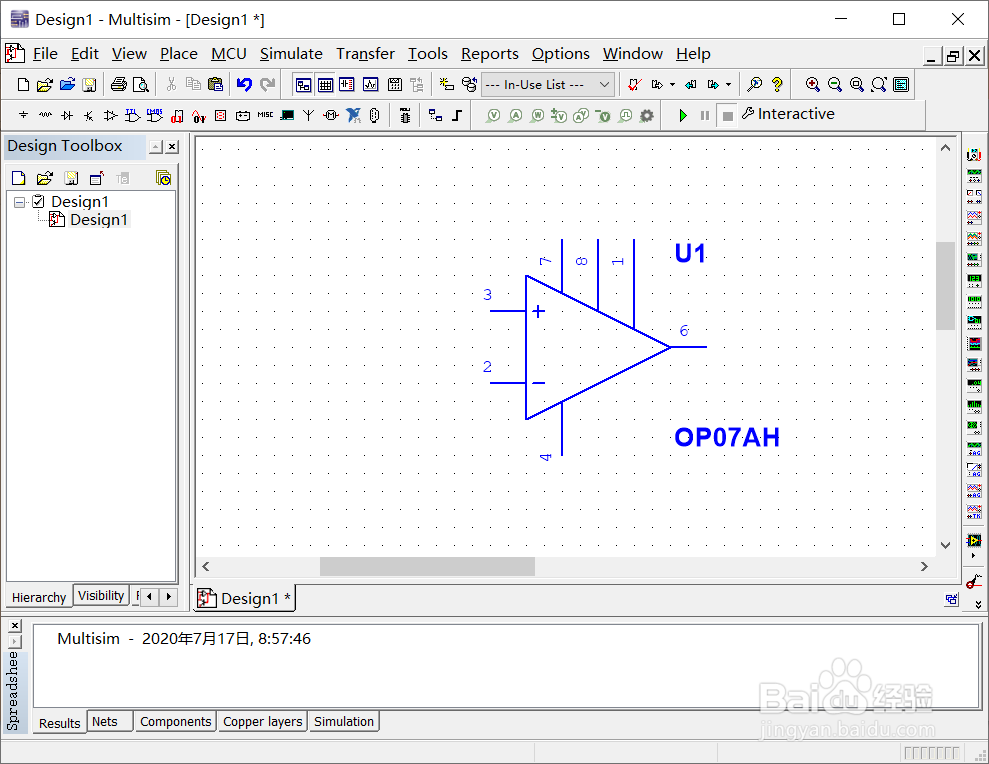Click the vertical scrollbar thumb

coord(945,286)
